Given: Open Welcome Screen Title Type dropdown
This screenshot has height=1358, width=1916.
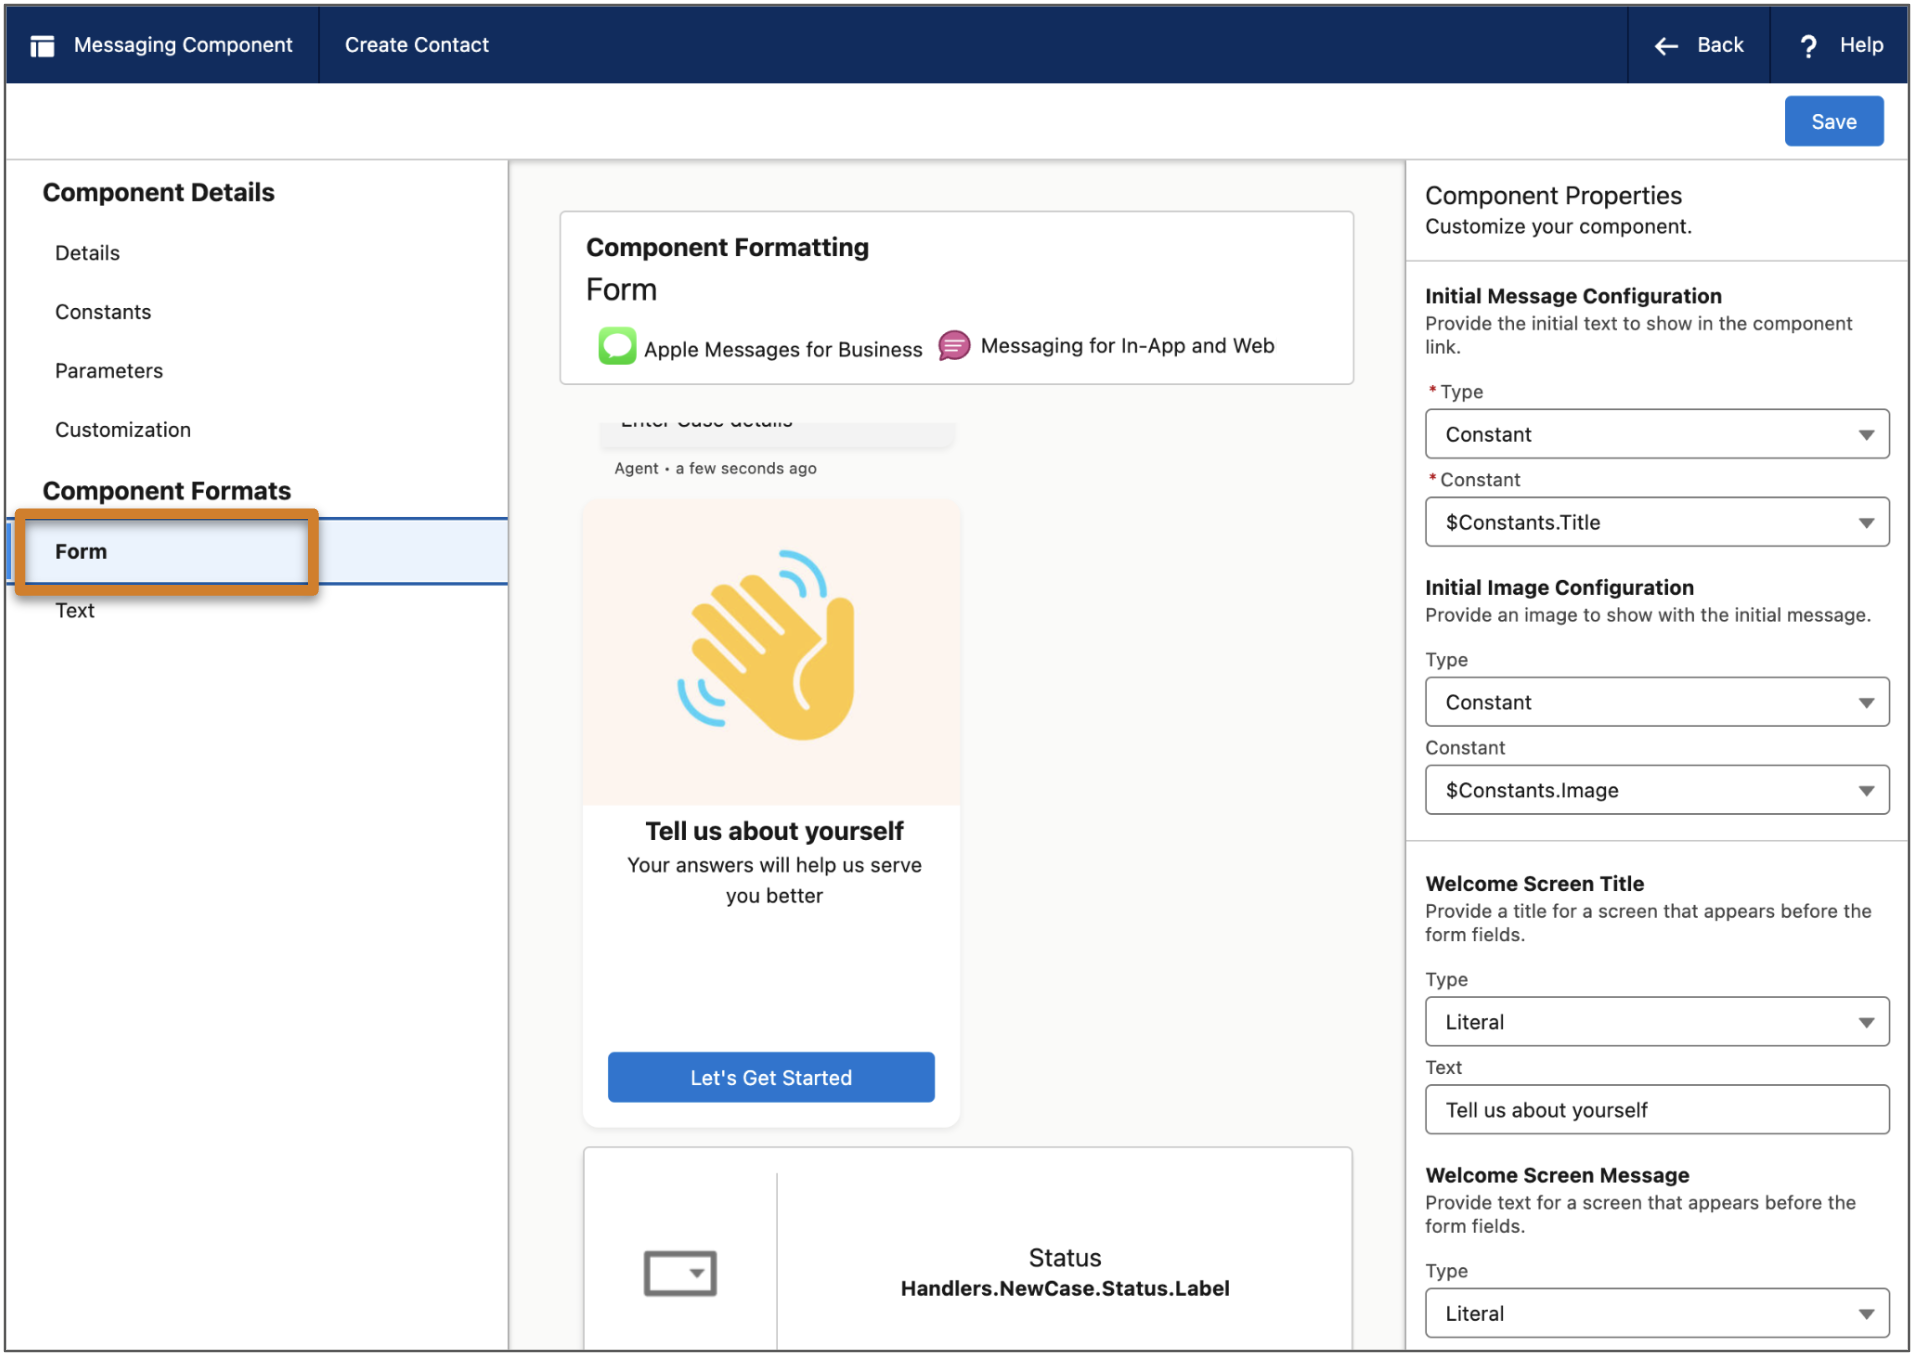Looking at the screenshot, I should (x=1655, y=1022).
